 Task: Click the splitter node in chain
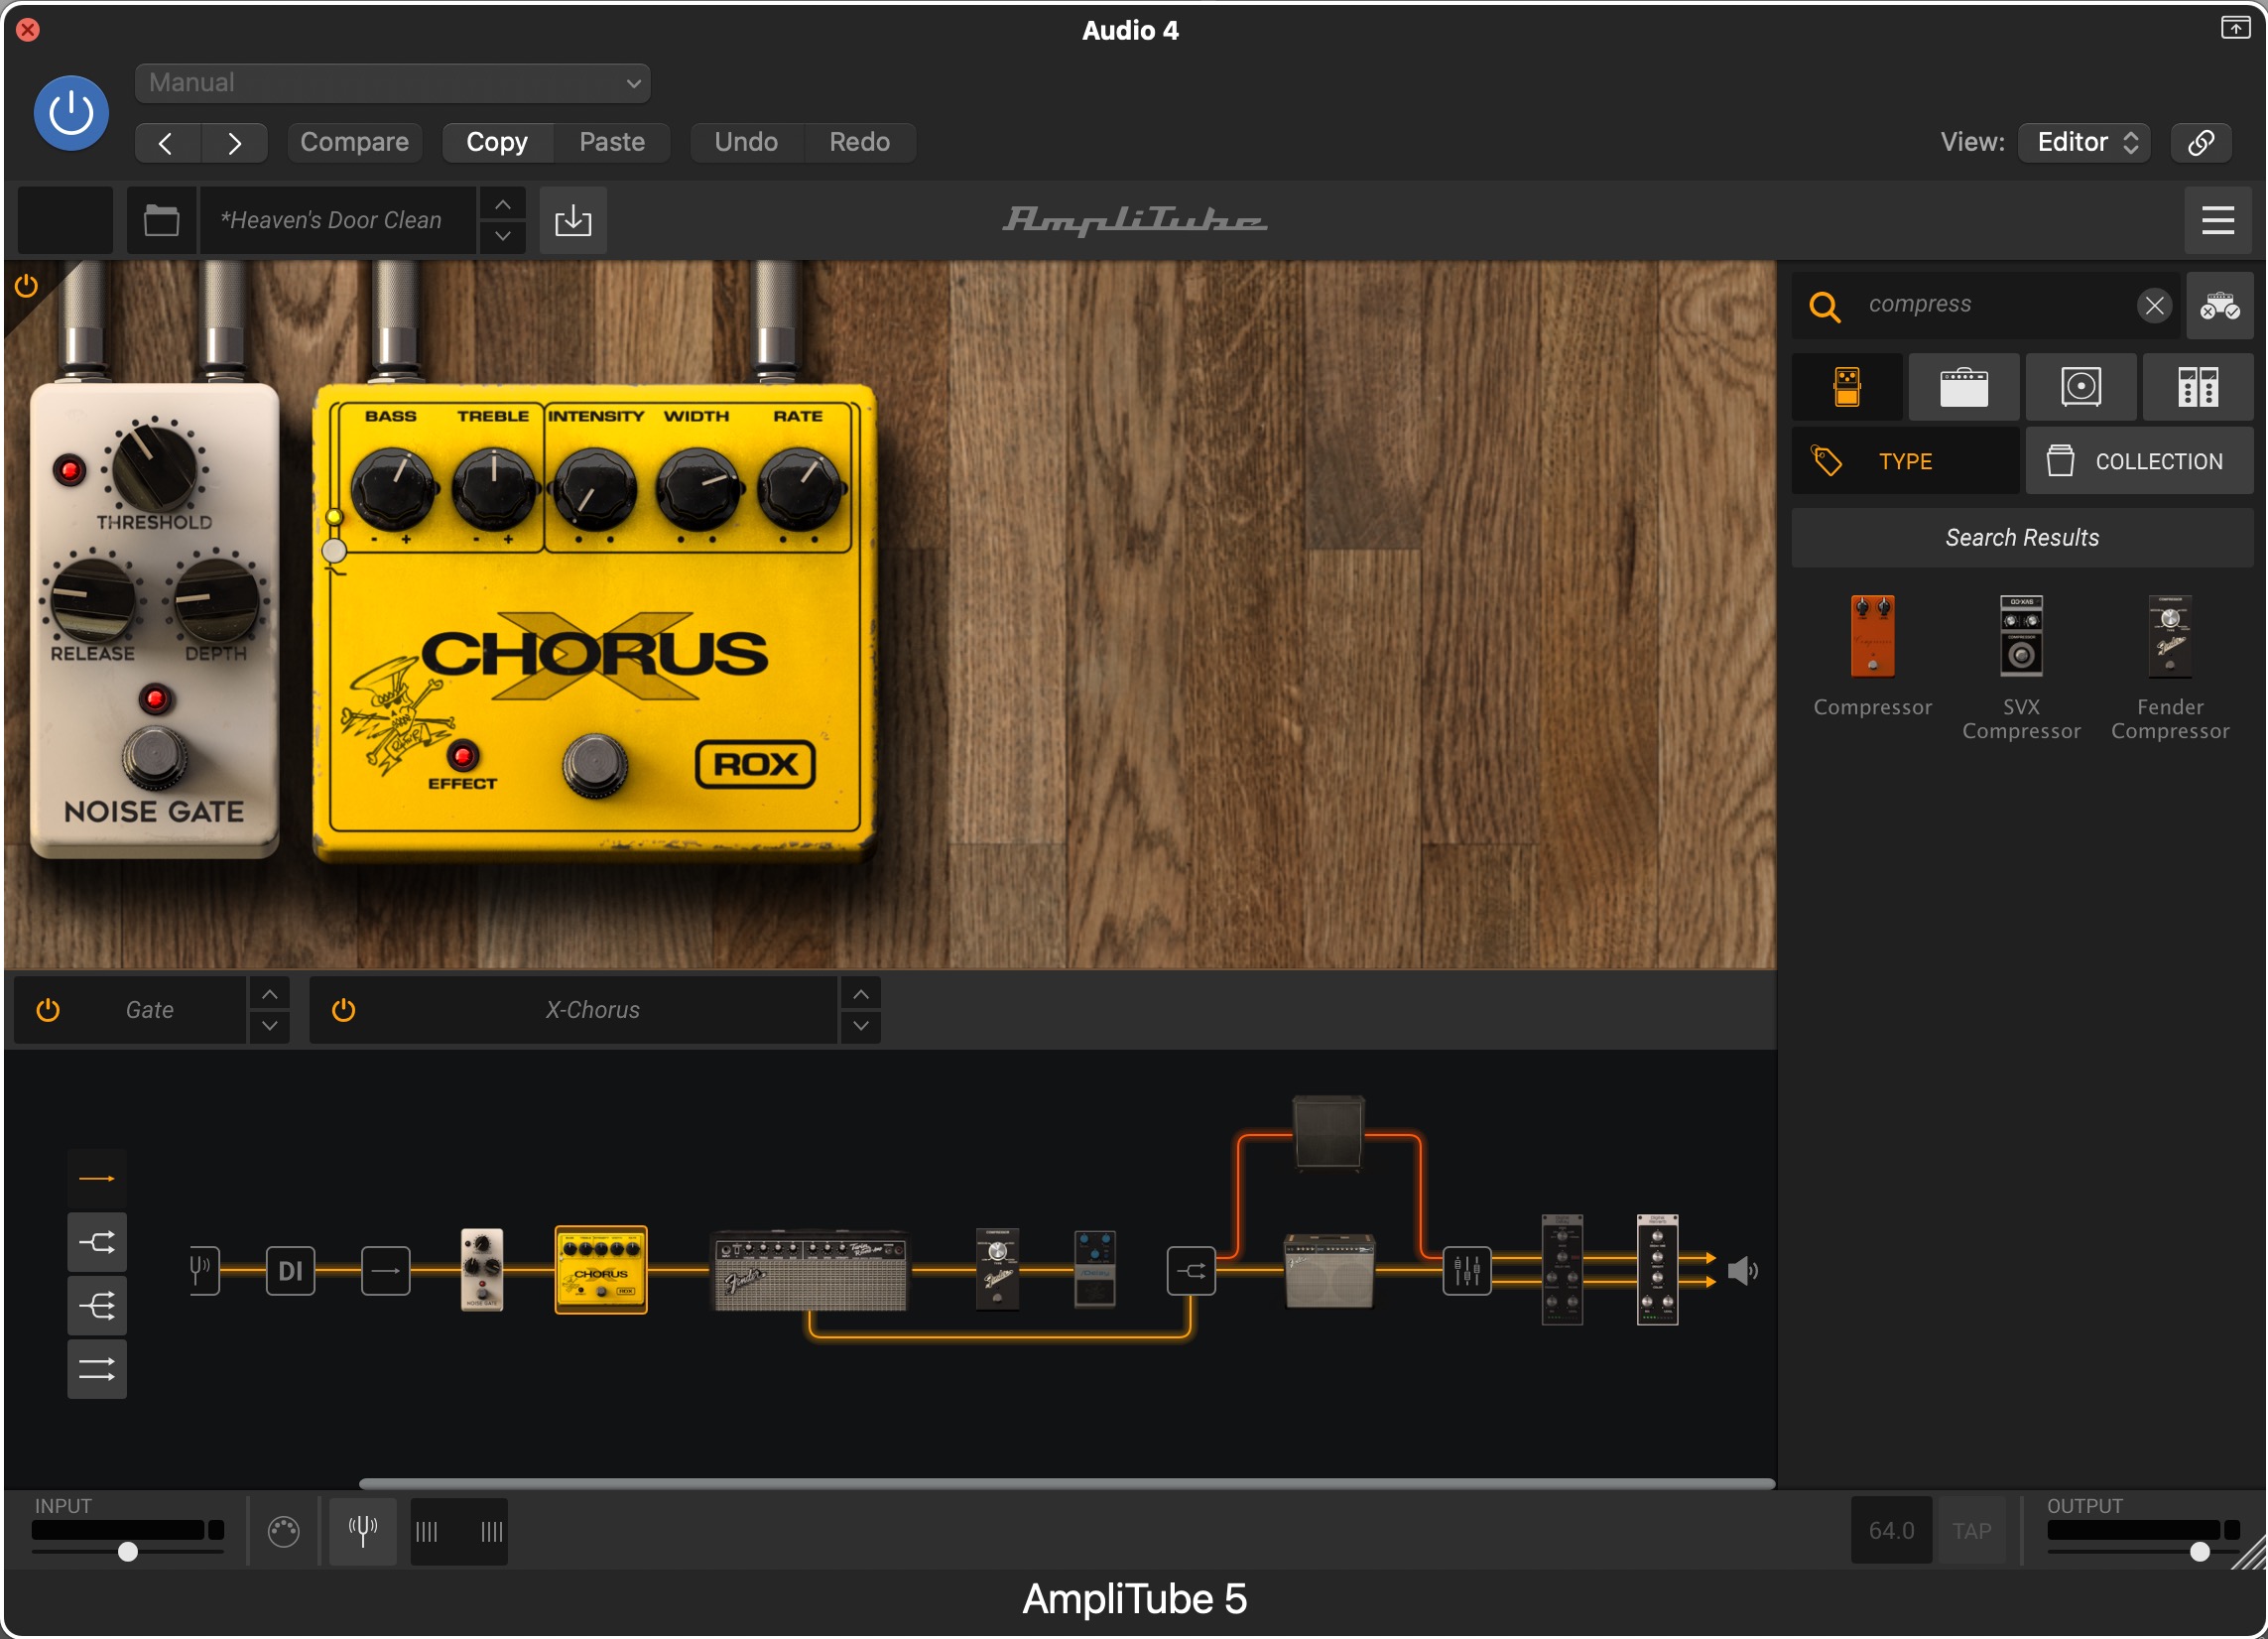tap(1191, 1271)
